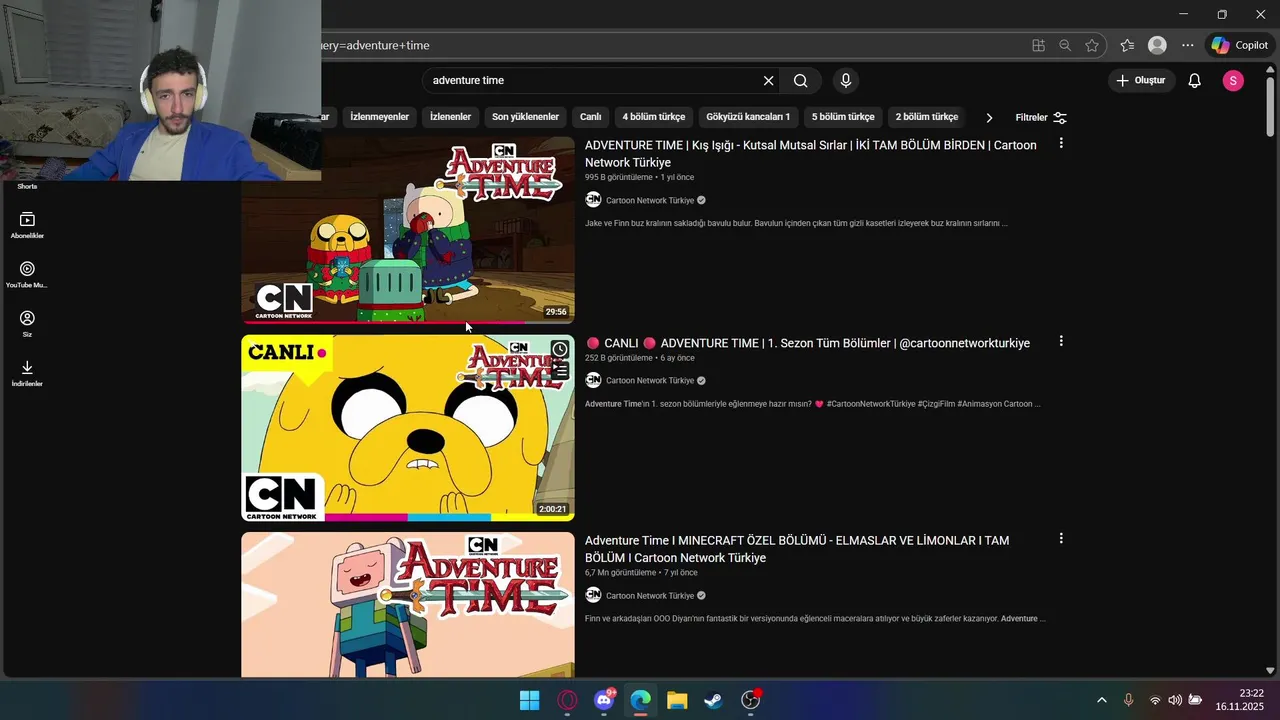Add page to favorites with star icon
This screenshot has width=1280, height=720.
click(1092, 45)
